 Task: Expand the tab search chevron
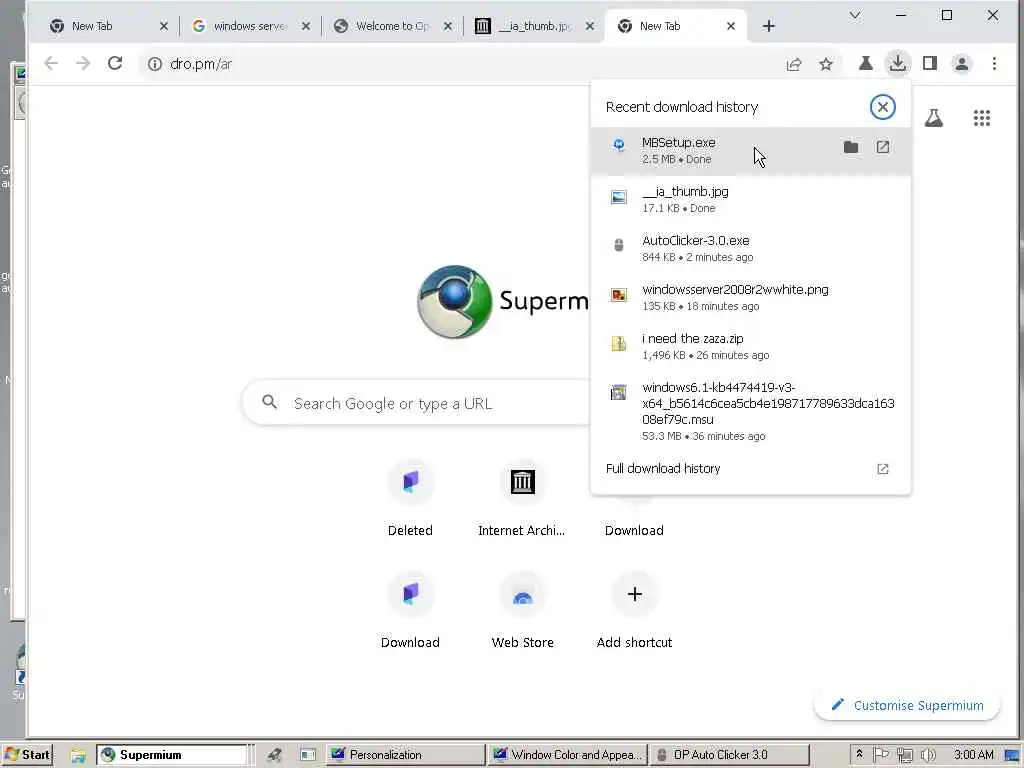tap(855, 15)
